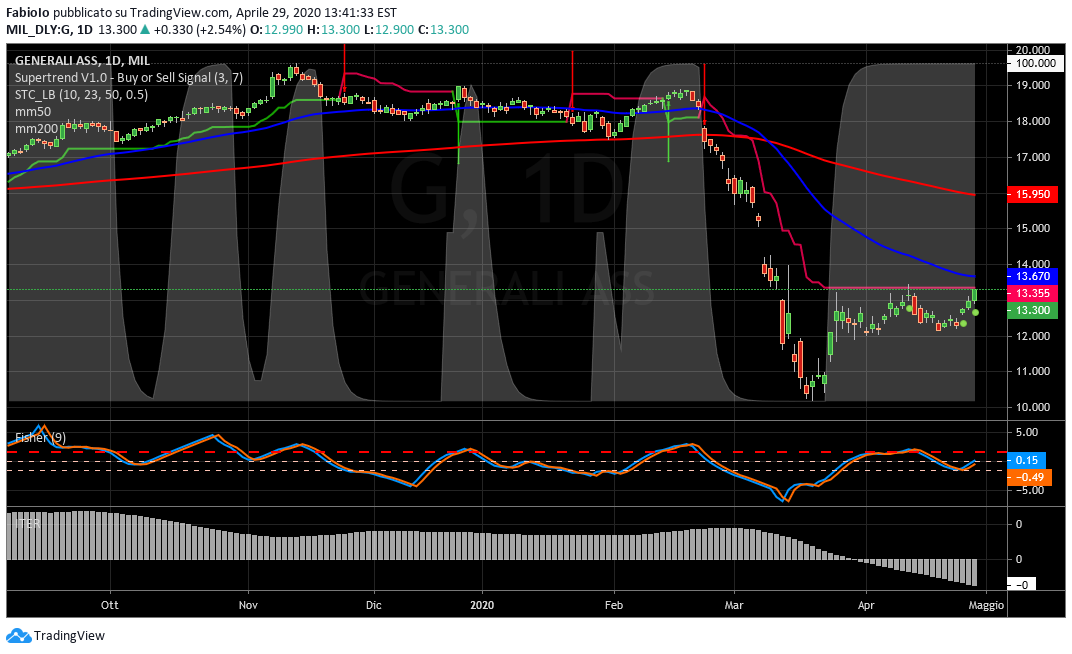1072x654 pixels.
Task: Click the Maggio label on time axis
Action: tap(985, 605)
